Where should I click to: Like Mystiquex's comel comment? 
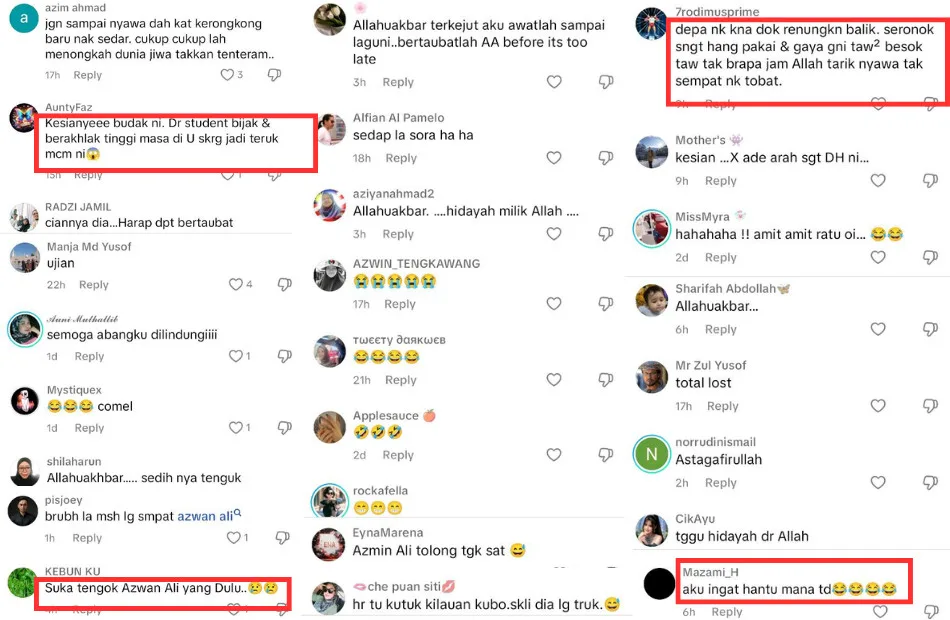click(236, 427)
